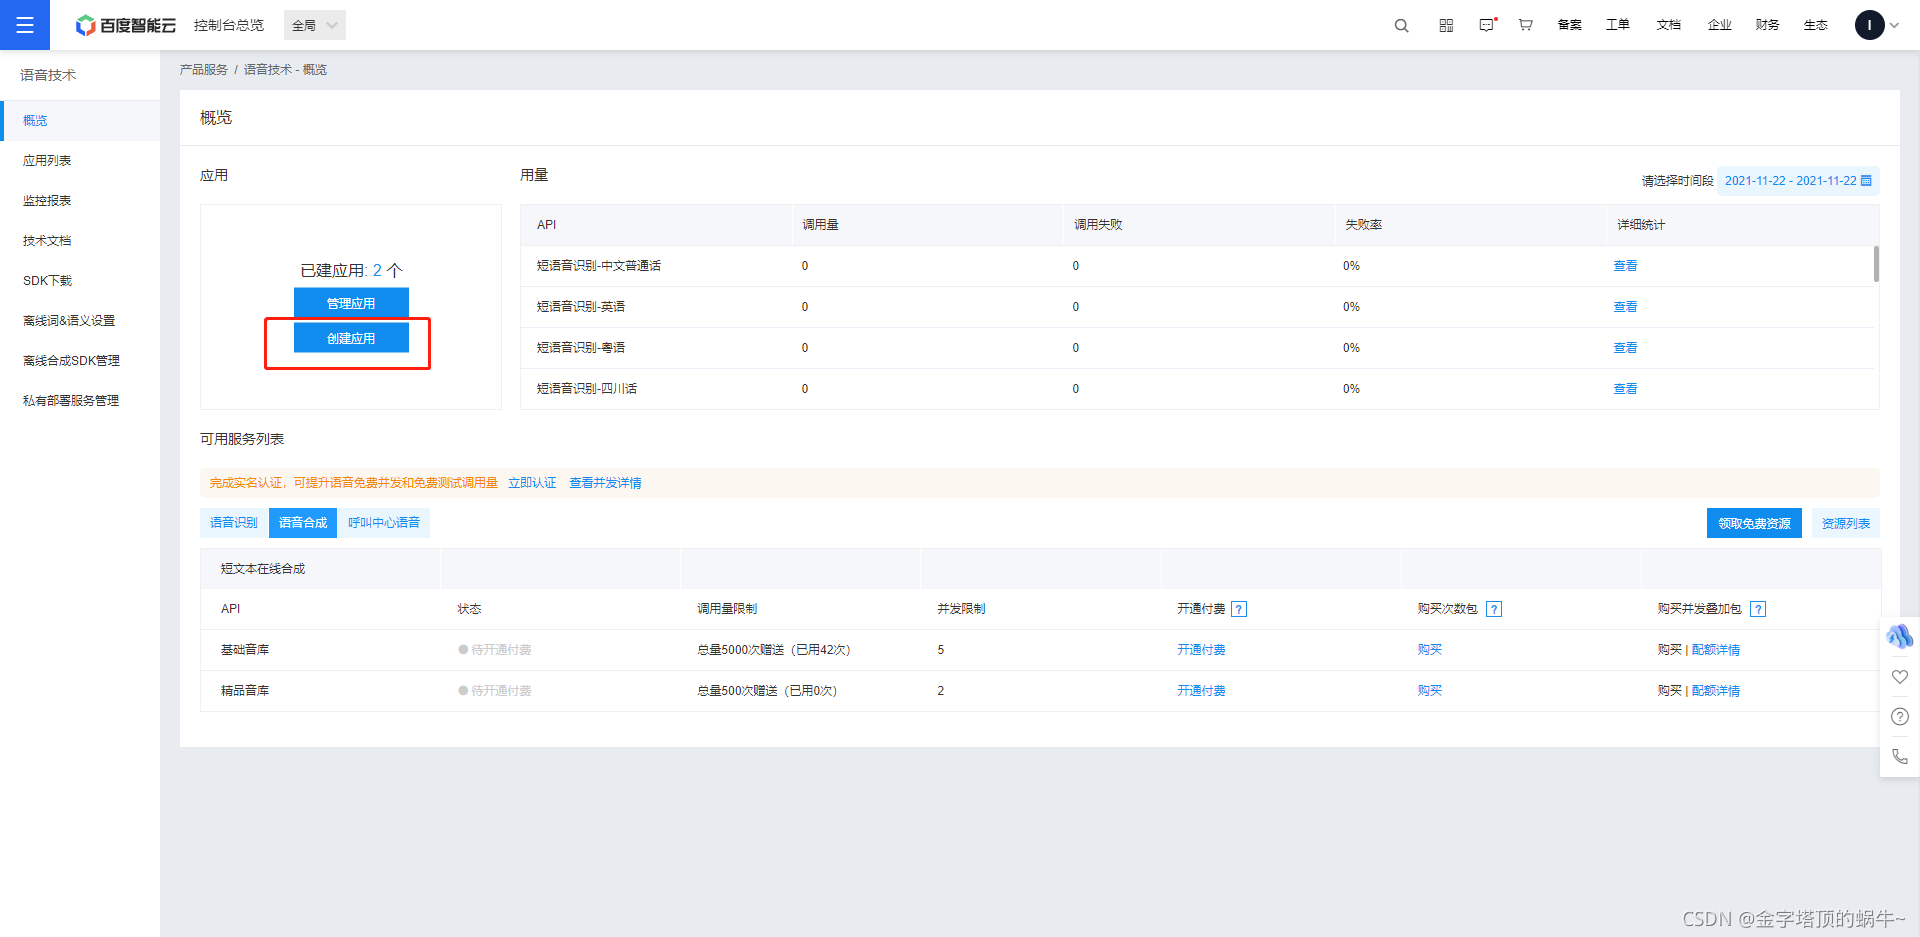Open 财务 in the top menu
The image size is (1920, 937).
(x=1768, y=25)
